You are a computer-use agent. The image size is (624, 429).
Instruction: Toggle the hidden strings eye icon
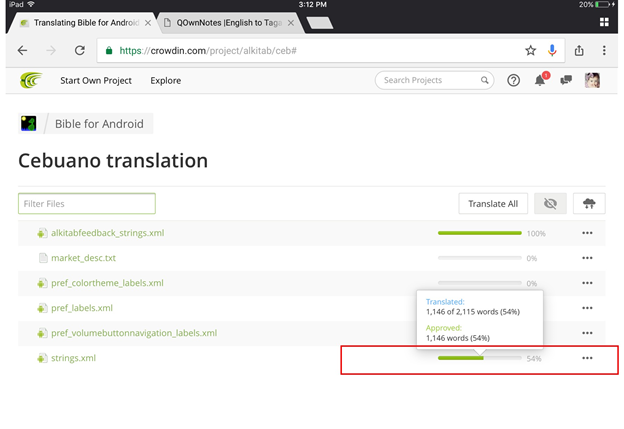pos(550,204)
